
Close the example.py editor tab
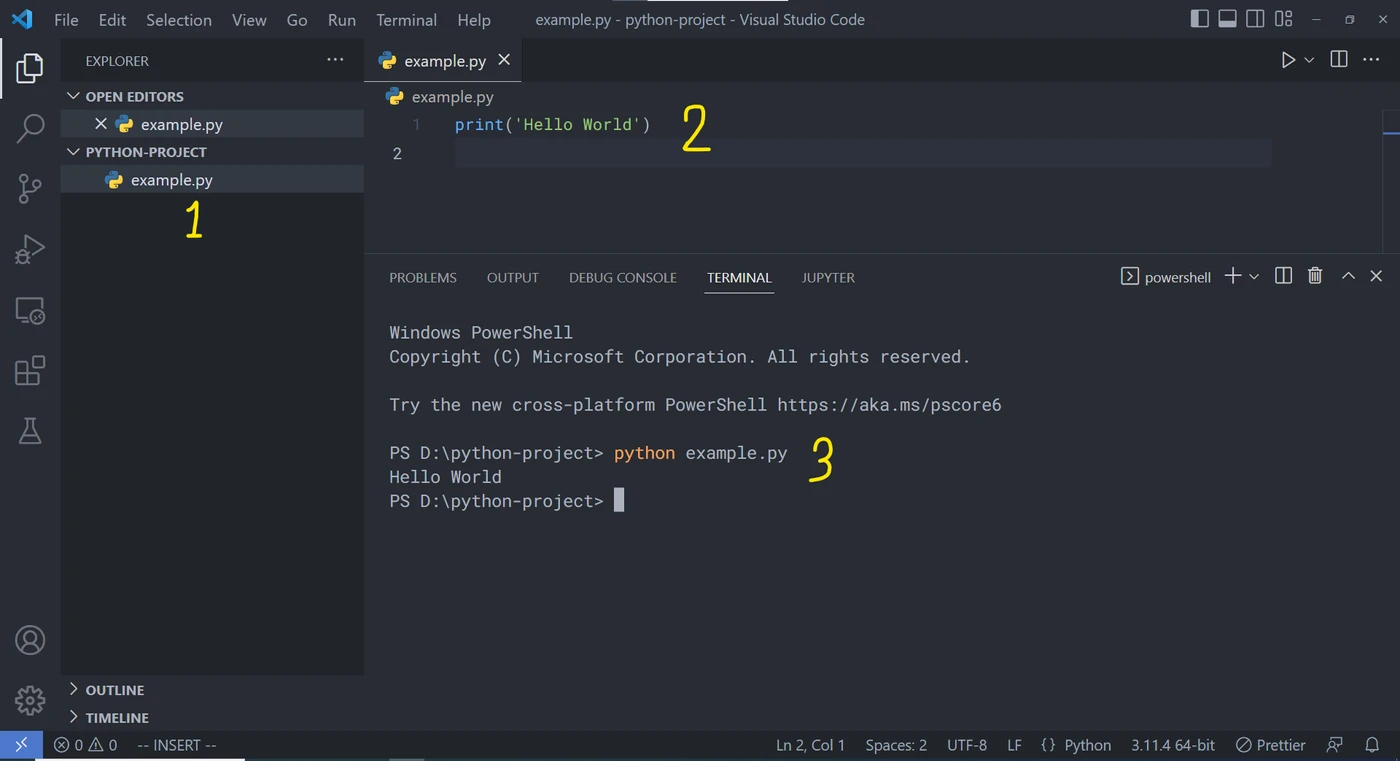504,60
